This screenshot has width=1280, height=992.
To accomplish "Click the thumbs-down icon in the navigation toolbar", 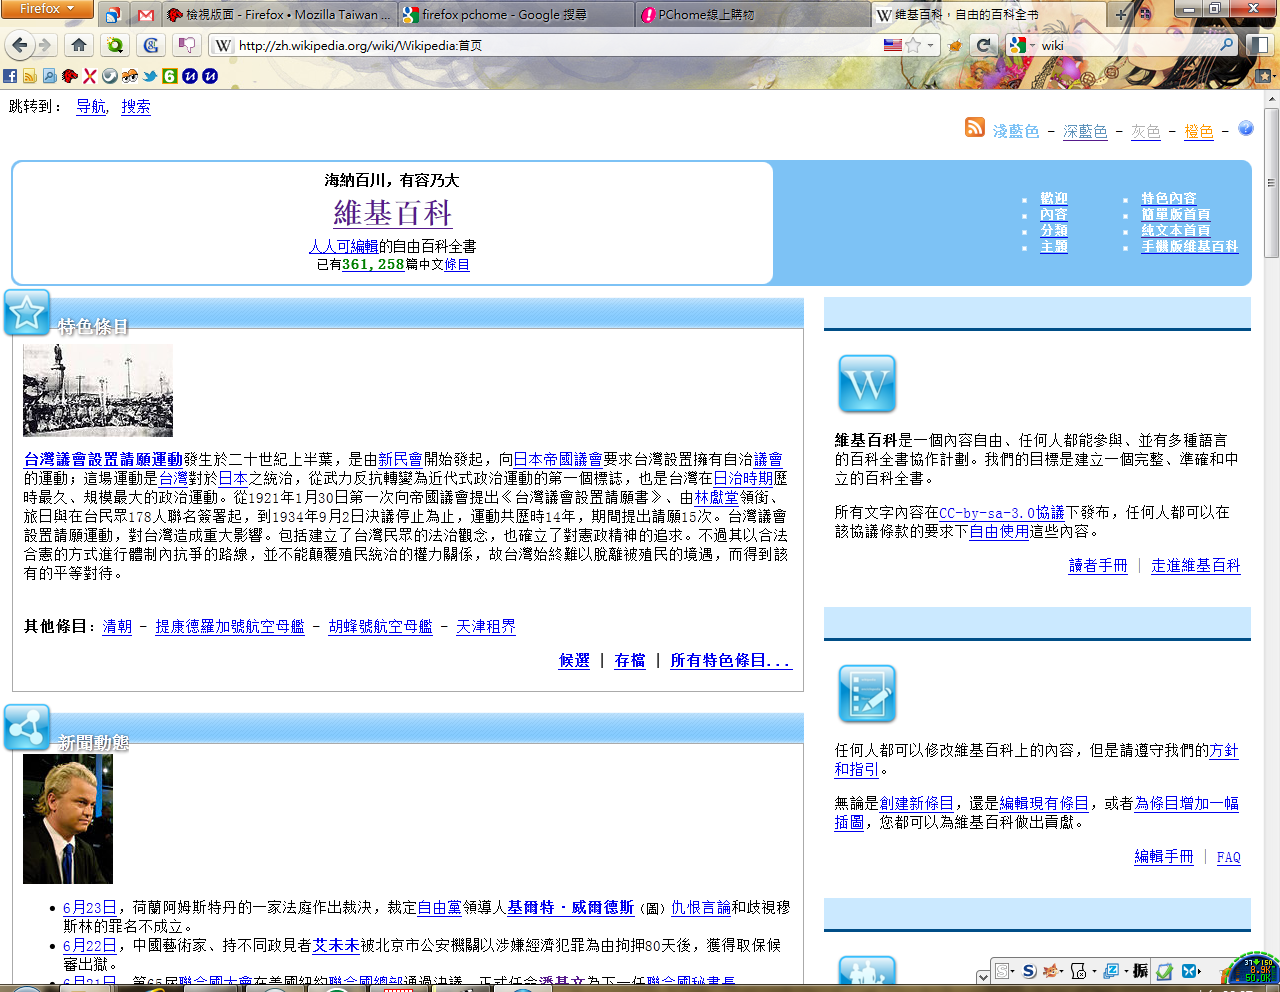I will pos(186,45).
